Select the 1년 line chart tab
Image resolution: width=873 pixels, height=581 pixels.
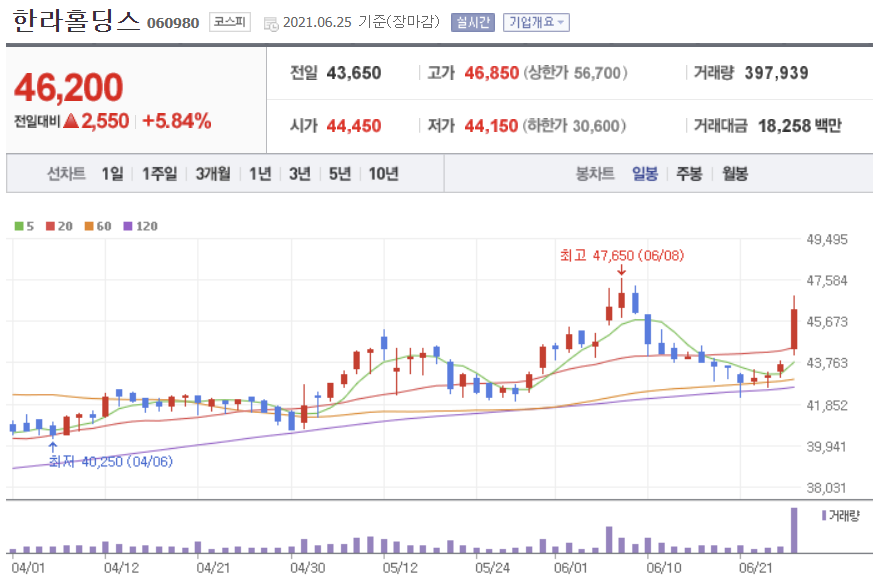(x=260, y=174)
